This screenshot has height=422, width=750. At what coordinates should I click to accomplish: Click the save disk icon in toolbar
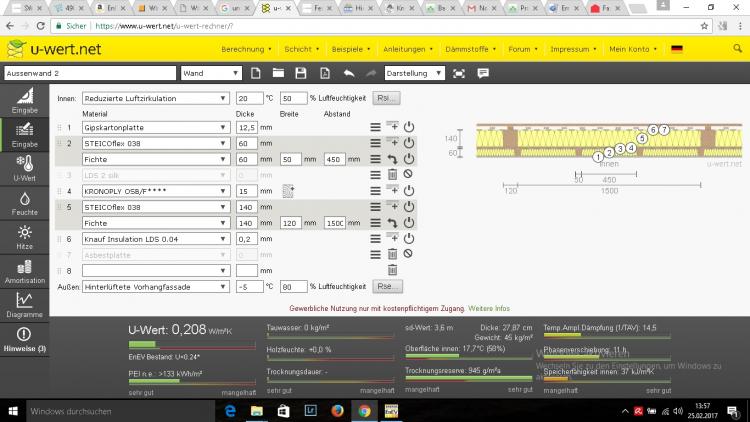click(300, 73)
